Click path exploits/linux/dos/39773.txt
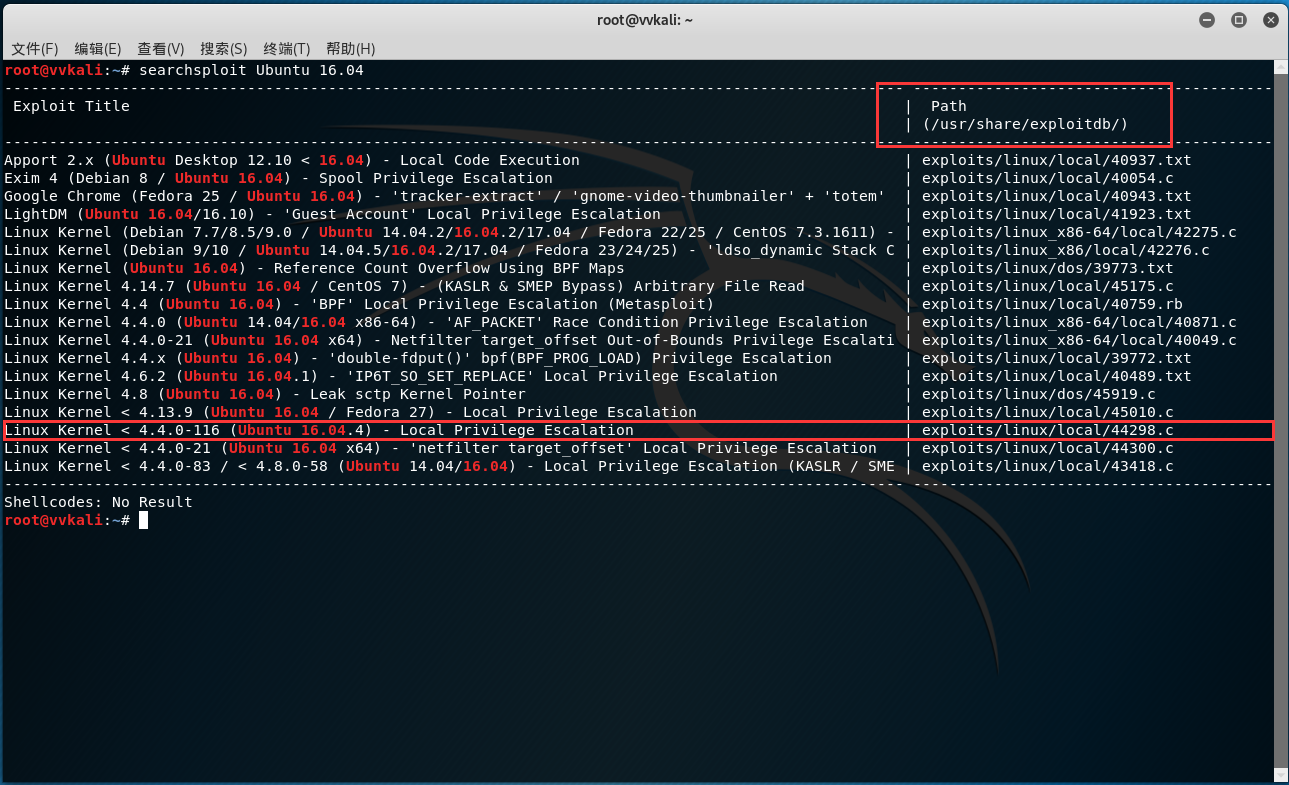Viewport: 1289px width, 785px height. (1048, 268)
